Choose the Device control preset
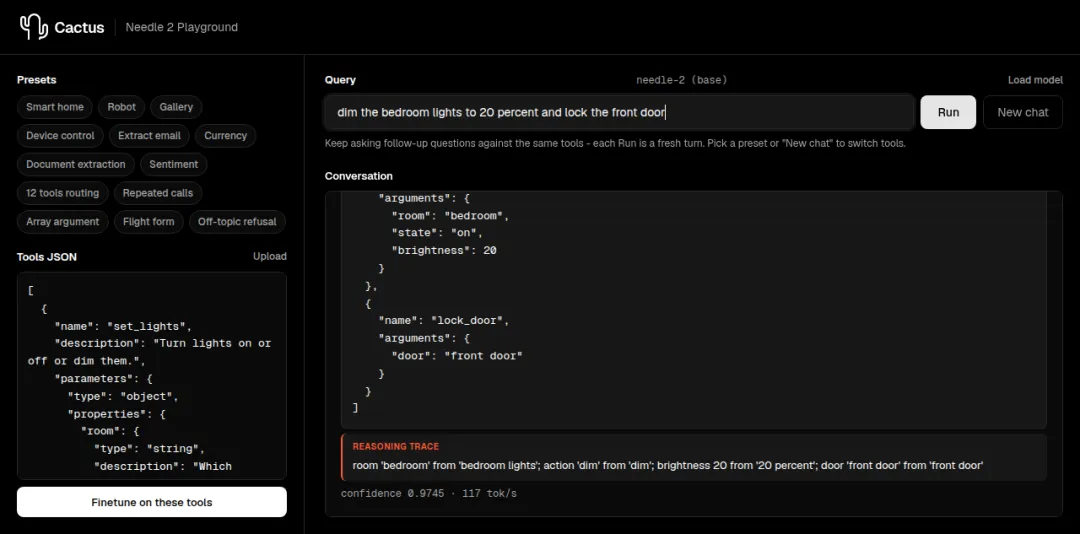Image resolution: width=1080 pixels, height=534 pixels. click(61, 136)
